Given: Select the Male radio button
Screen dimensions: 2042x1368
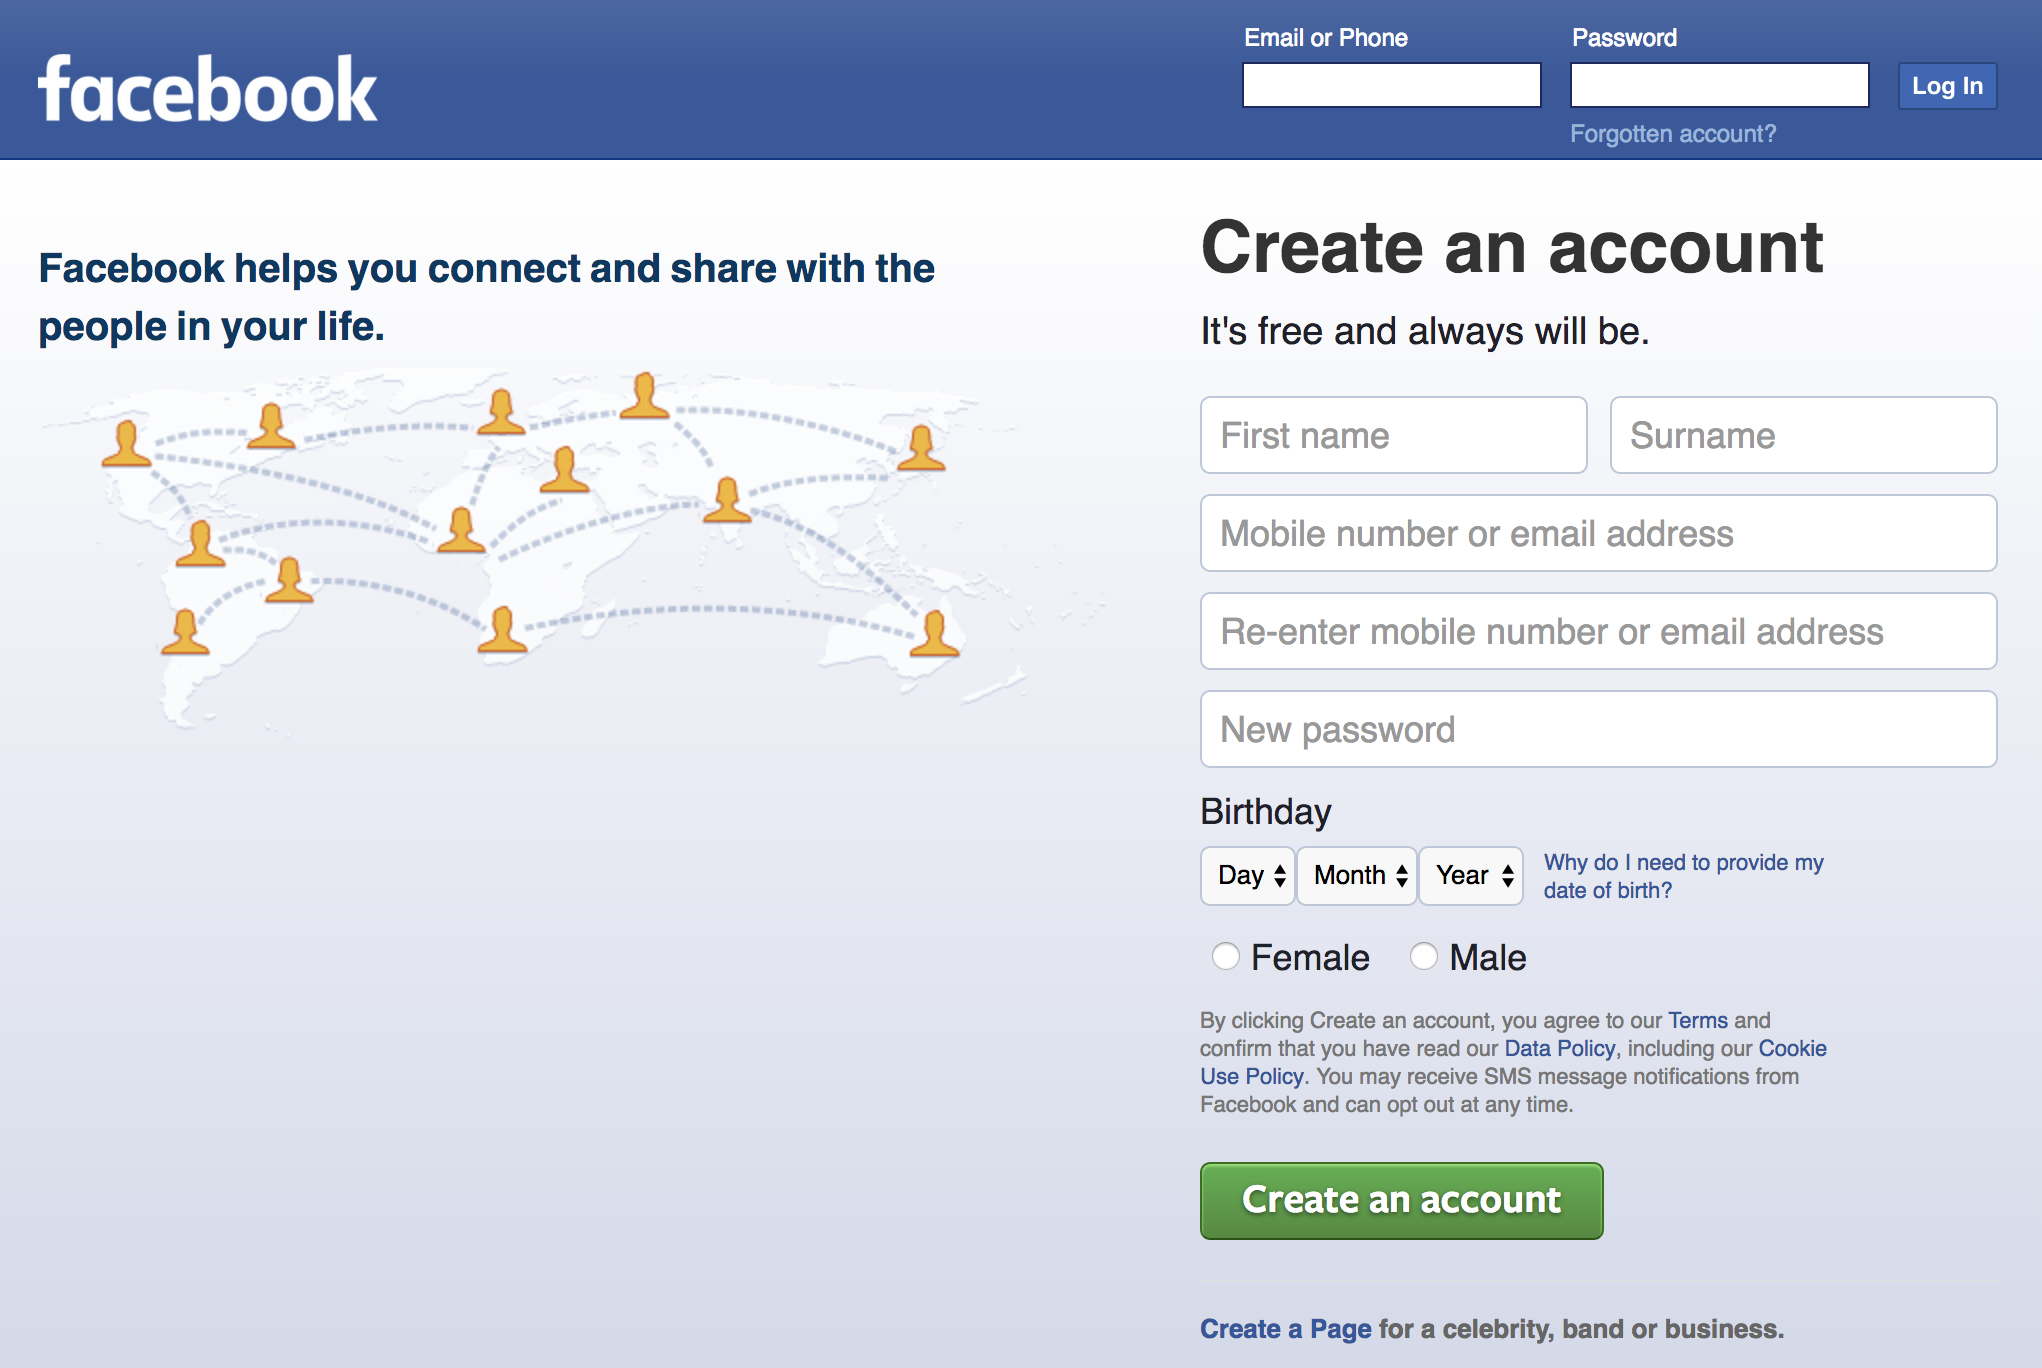Looking at the screenshot, I should (1419, 957).
